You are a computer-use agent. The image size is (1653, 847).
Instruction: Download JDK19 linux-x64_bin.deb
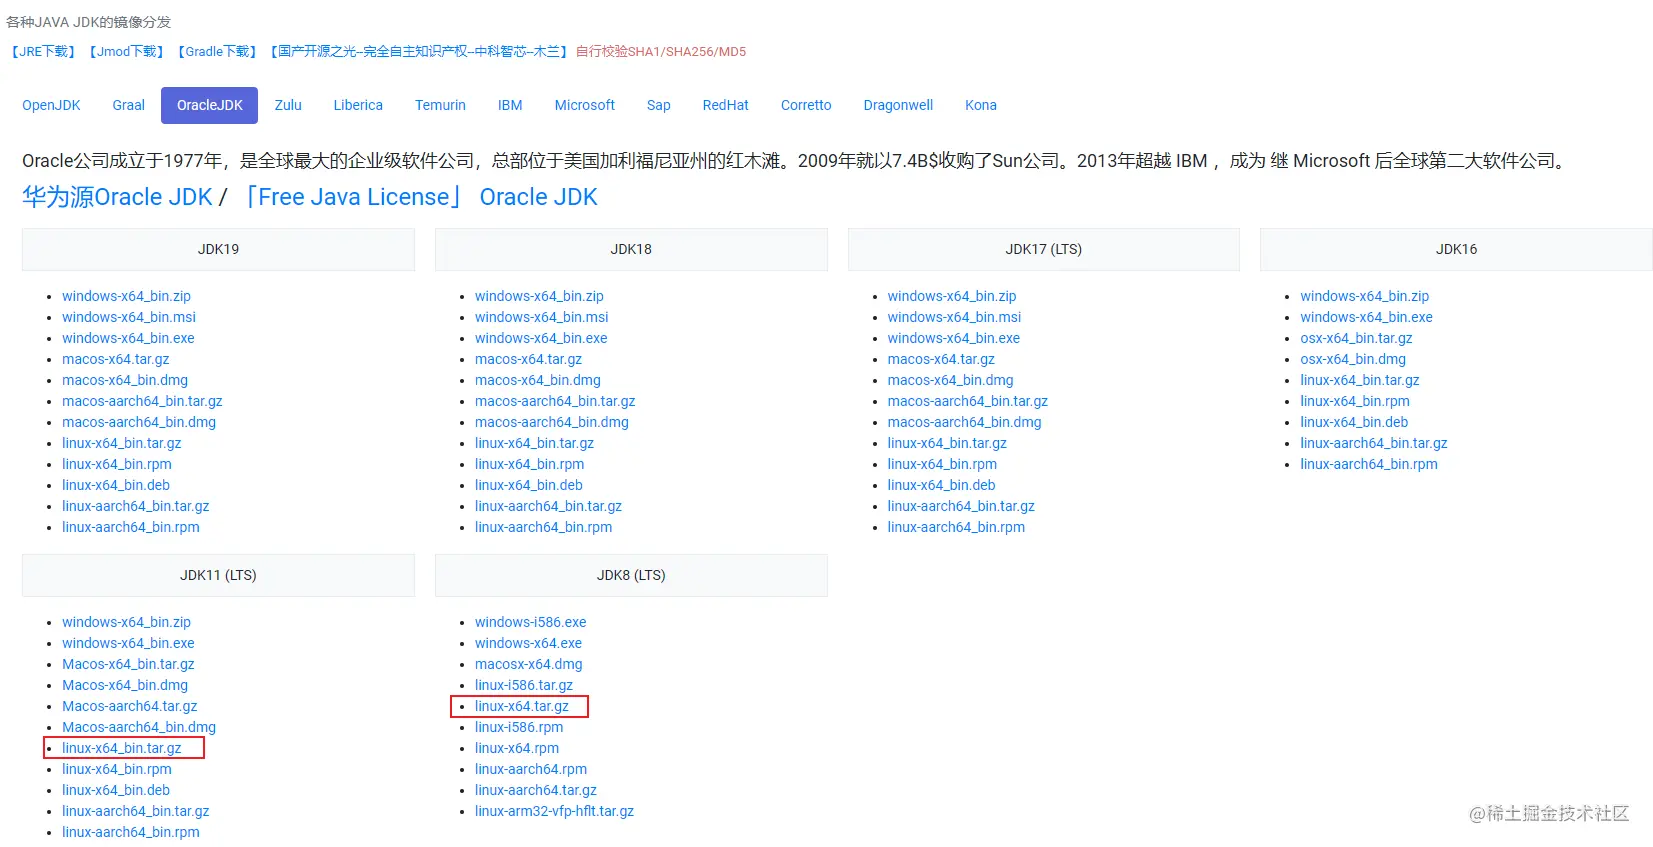(x=116, y=485)
